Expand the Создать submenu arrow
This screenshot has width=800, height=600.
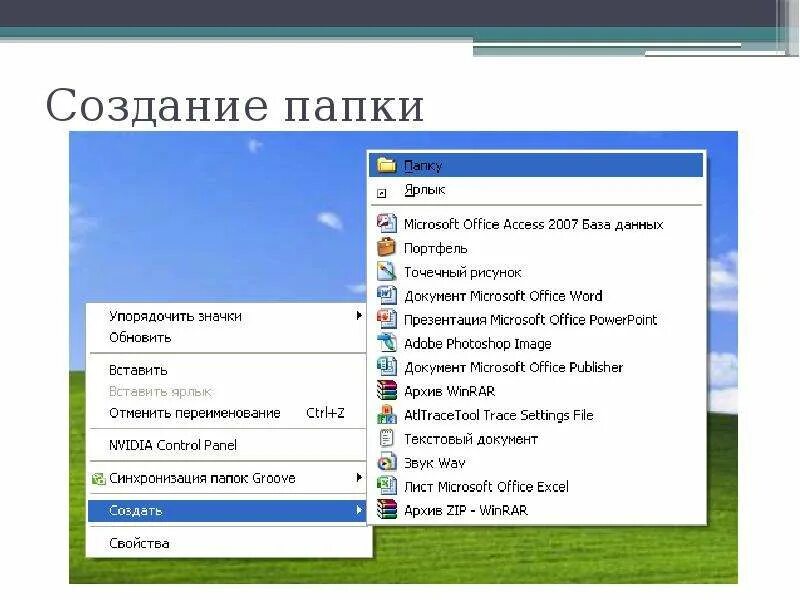[x=359, y=510]
